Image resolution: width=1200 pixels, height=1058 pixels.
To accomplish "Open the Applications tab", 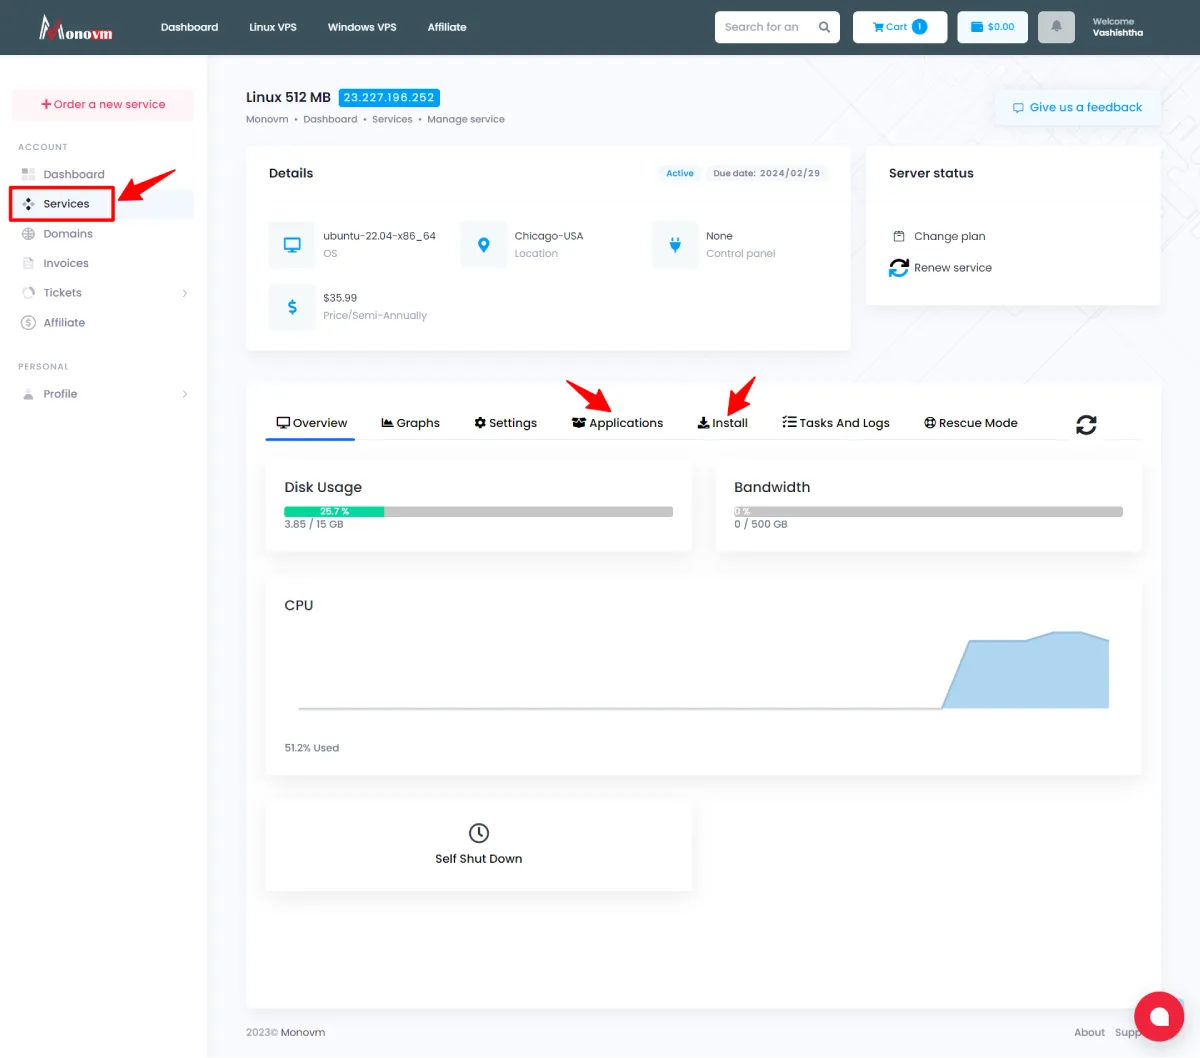I will pyautogui.click(x=617, y=422).
